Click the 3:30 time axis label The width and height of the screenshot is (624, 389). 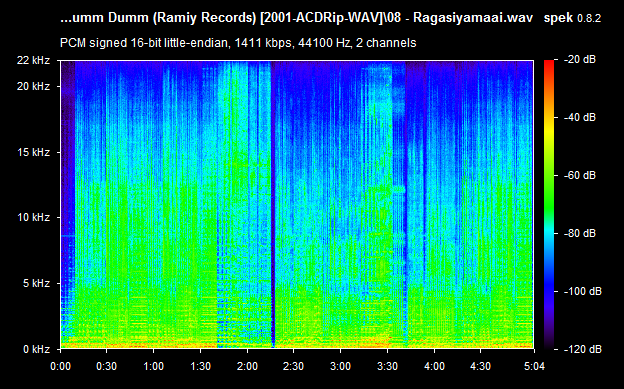pyautogui.click(x=387, y=366)
